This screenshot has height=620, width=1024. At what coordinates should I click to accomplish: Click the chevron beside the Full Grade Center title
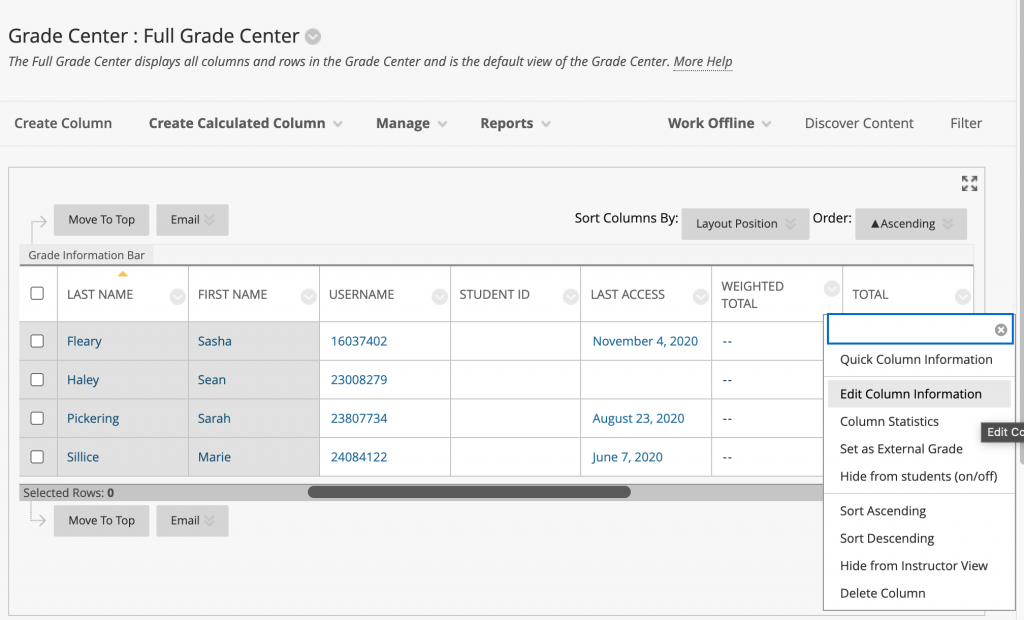[312, 36]
